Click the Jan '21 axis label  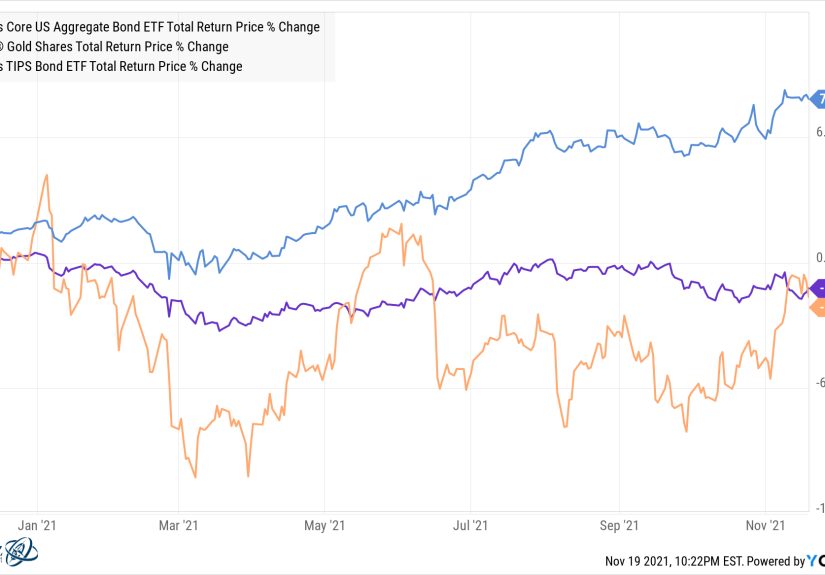pyautogui.click(x=37, y=524)
